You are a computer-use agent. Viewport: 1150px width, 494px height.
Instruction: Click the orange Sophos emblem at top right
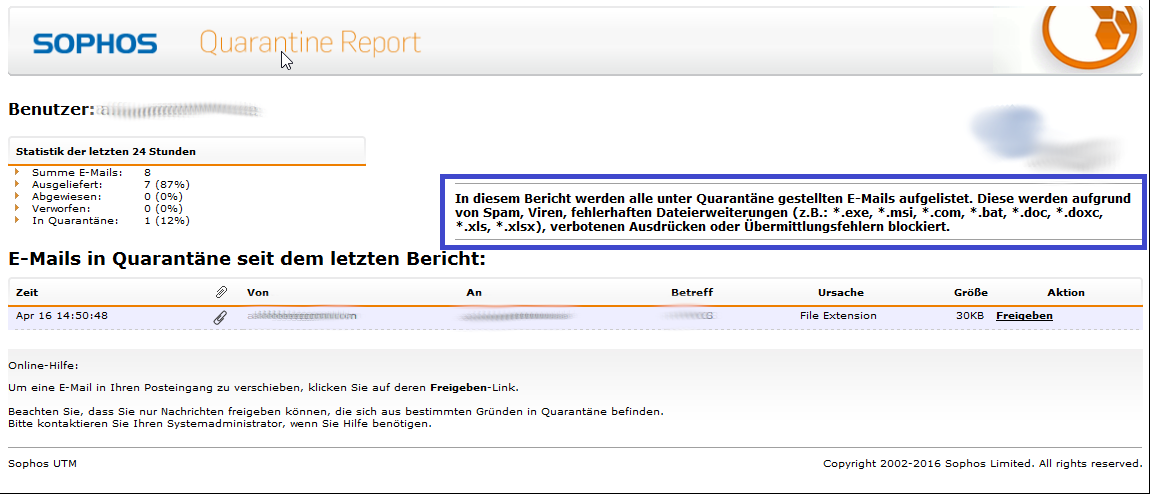[1095, 34]
